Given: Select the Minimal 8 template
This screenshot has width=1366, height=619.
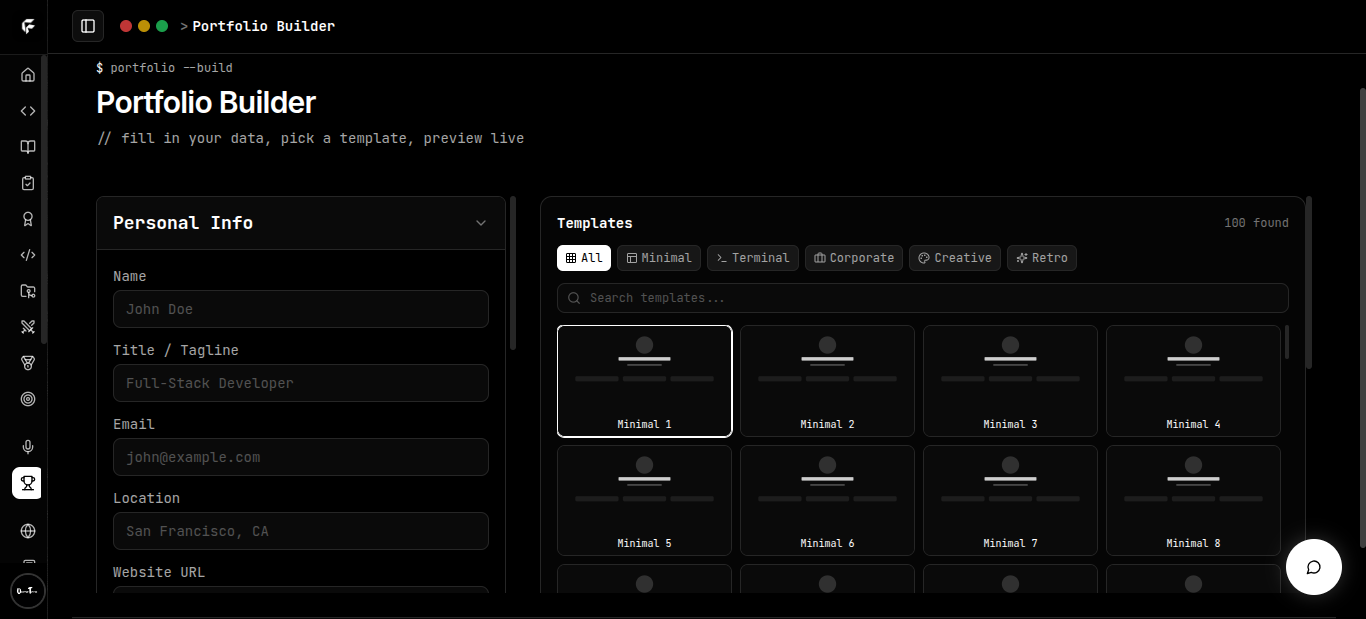Looking at the screenshot, I should [1193, 500].
